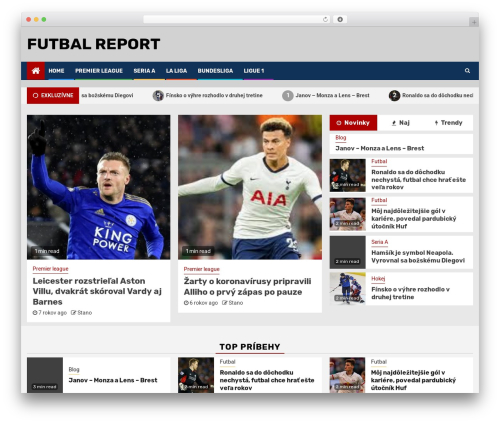Open SERIA A menu item
Image resolution: width=500 pixels, height=423 pixels.
click(144, 71)
